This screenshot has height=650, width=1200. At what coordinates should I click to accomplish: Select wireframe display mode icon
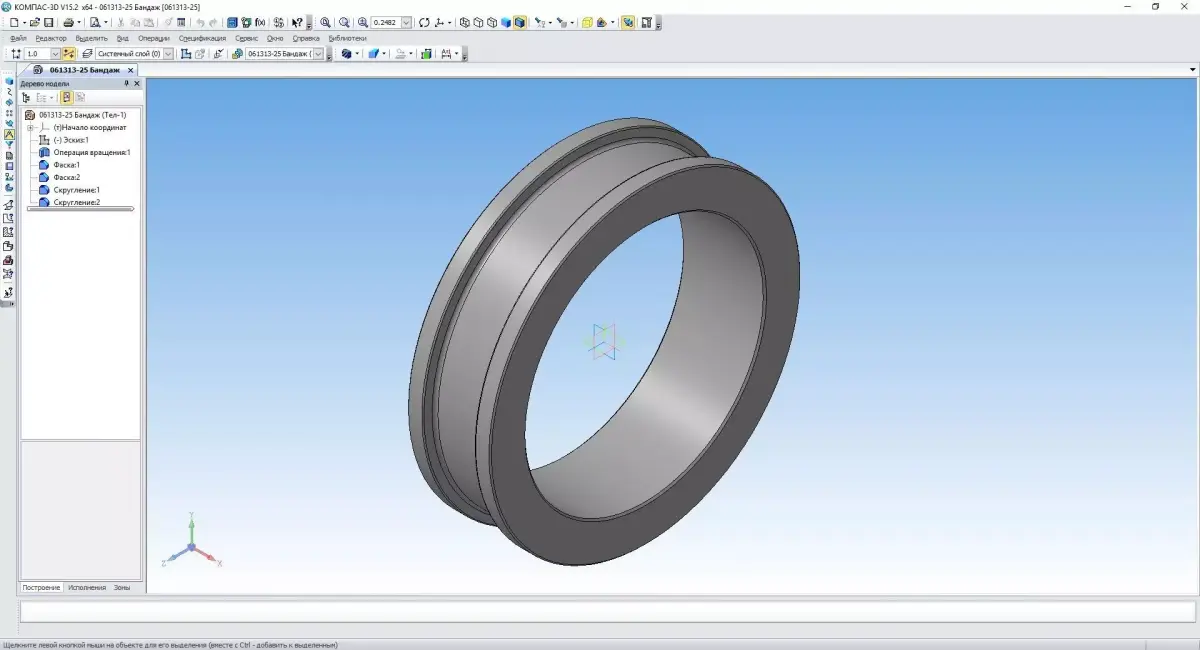point(464,22)
